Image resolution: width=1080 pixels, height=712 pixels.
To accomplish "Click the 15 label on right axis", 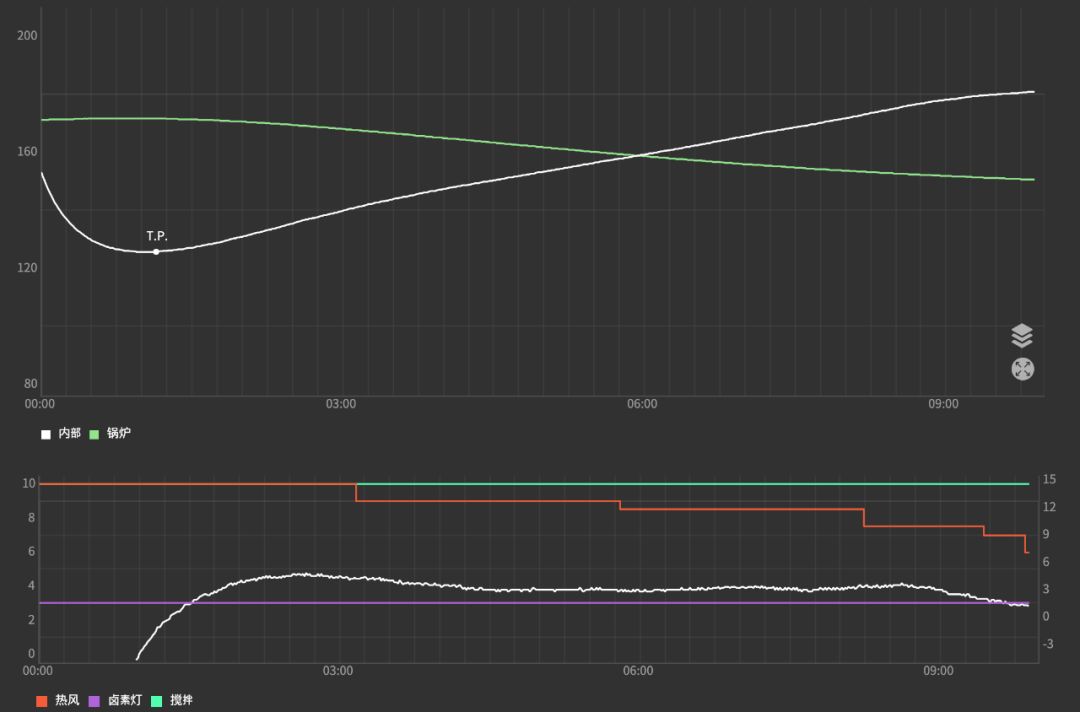I will (1049, 480).
